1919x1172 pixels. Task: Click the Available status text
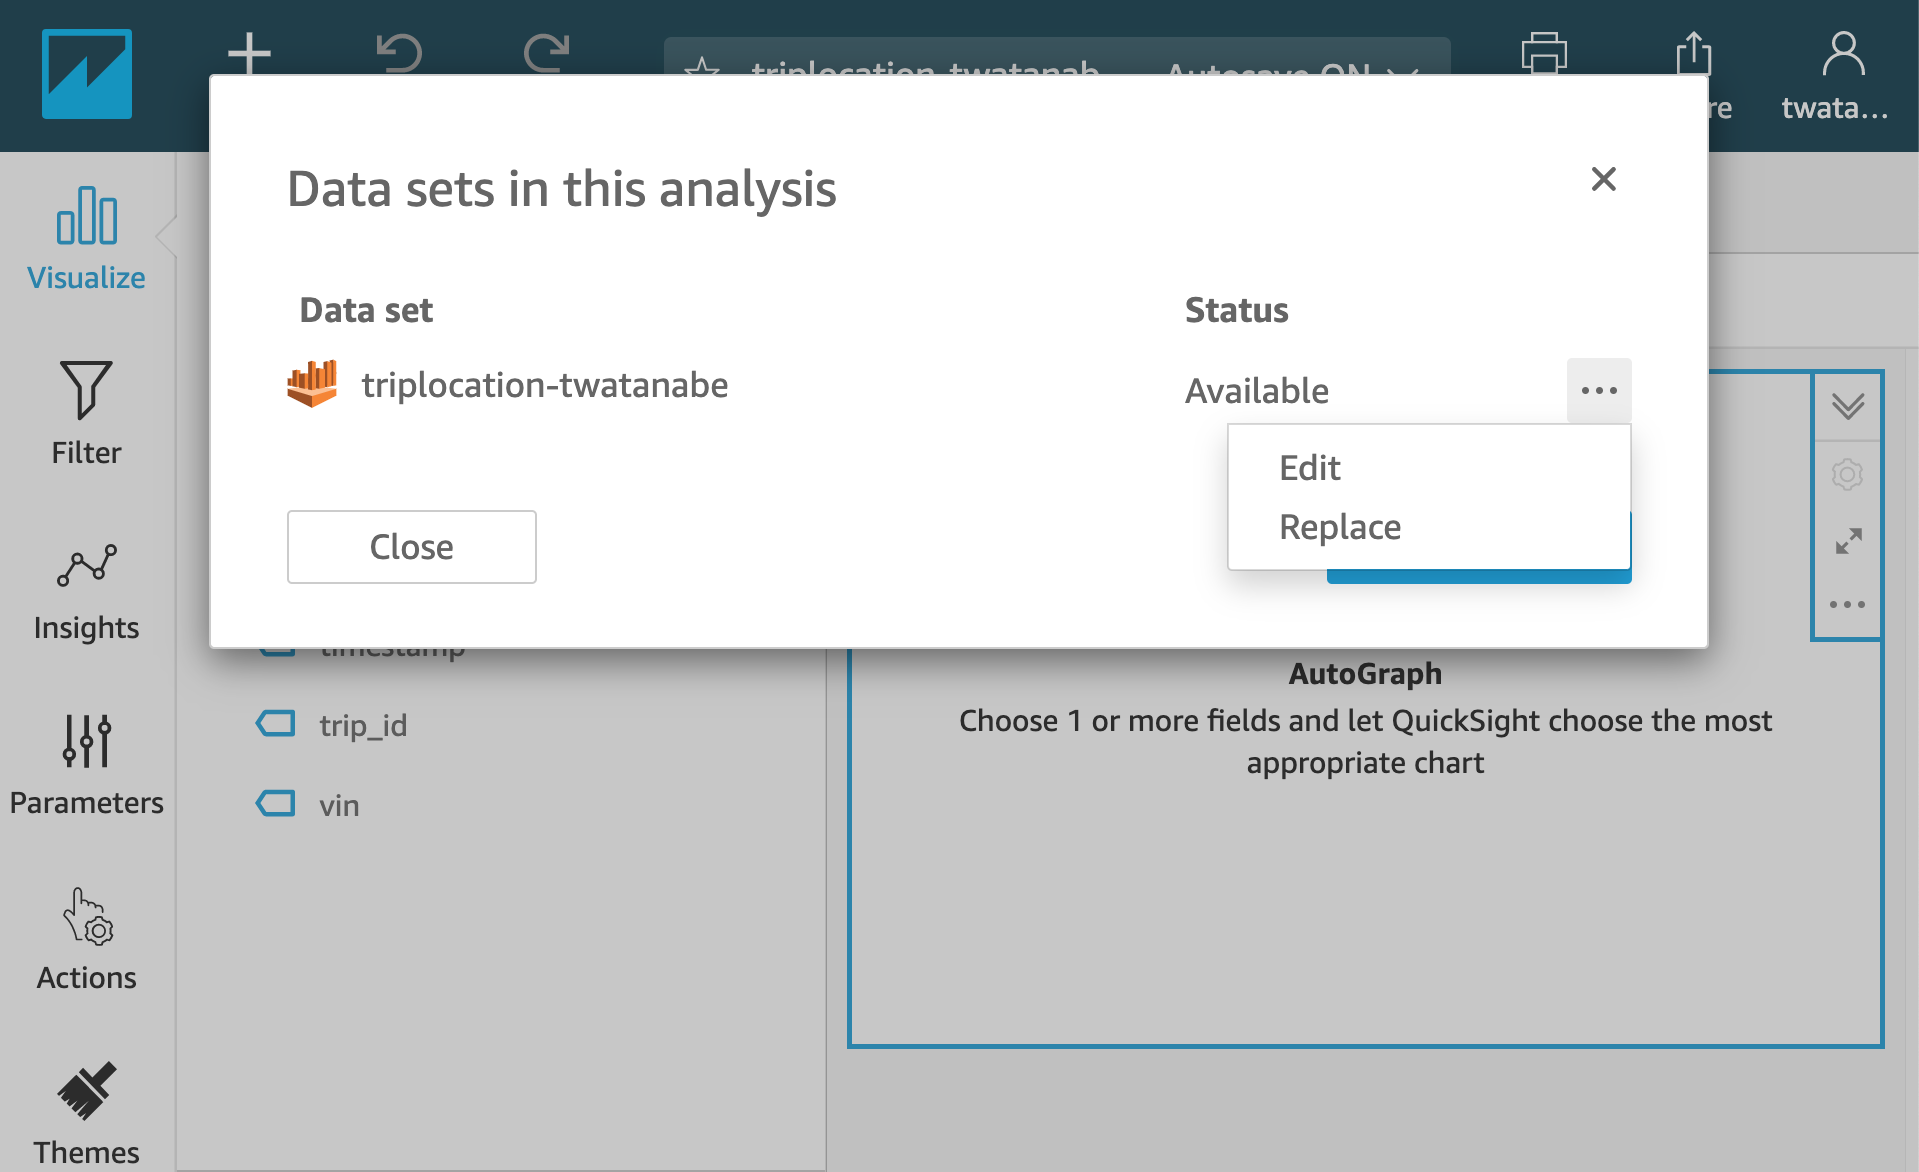click(1257, 391)
